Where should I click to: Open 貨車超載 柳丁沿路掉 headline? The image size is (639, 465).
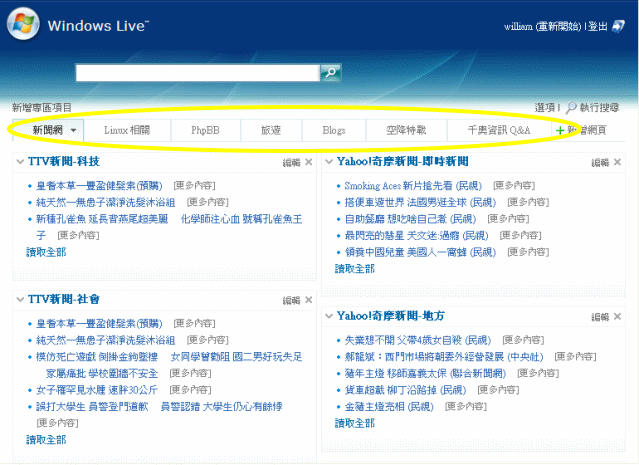click(405, 390)
